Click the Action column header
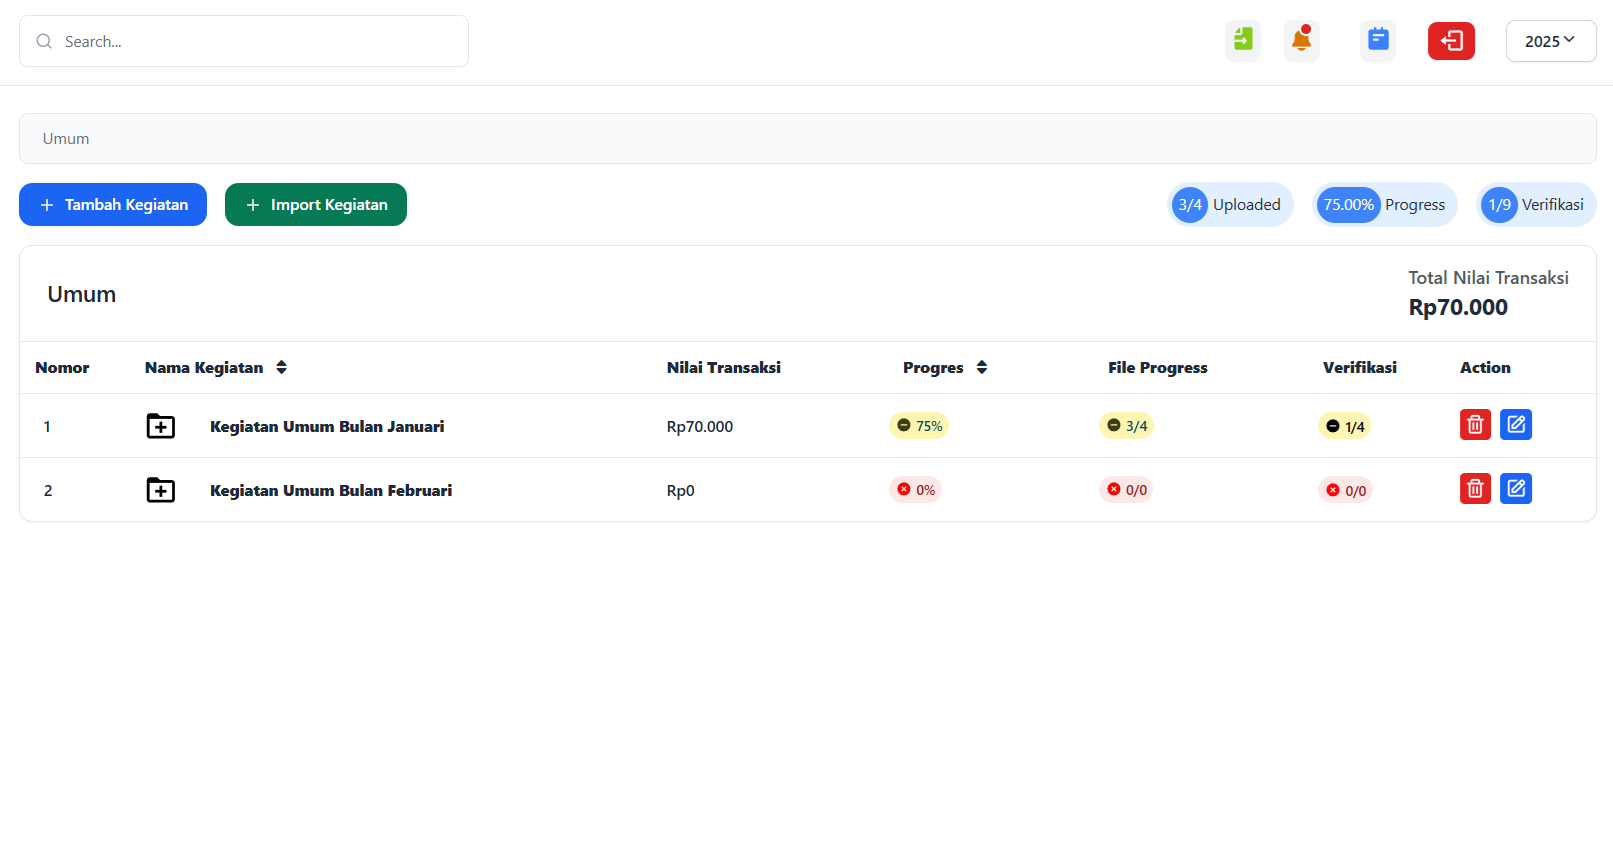1613x864 pixels. [1485, 367]
